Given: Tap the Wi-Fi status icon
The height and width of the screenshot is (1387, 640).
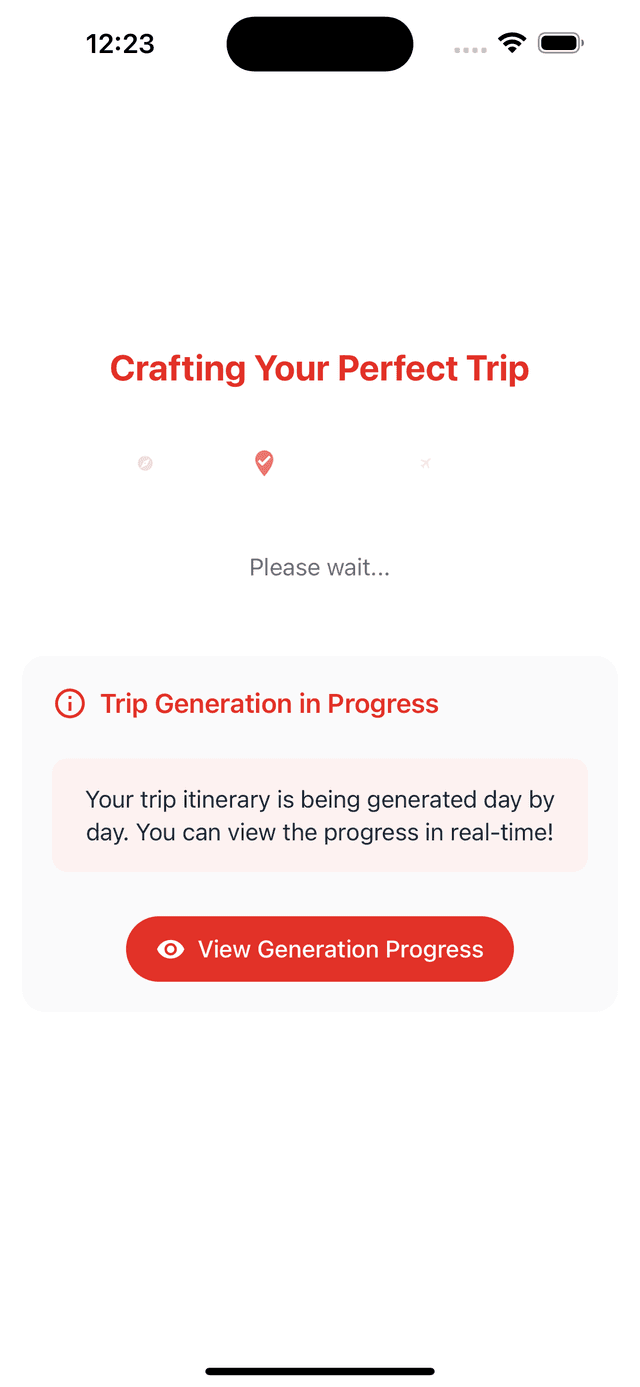Looking at the screenshot, I should [x=511, y=43].
